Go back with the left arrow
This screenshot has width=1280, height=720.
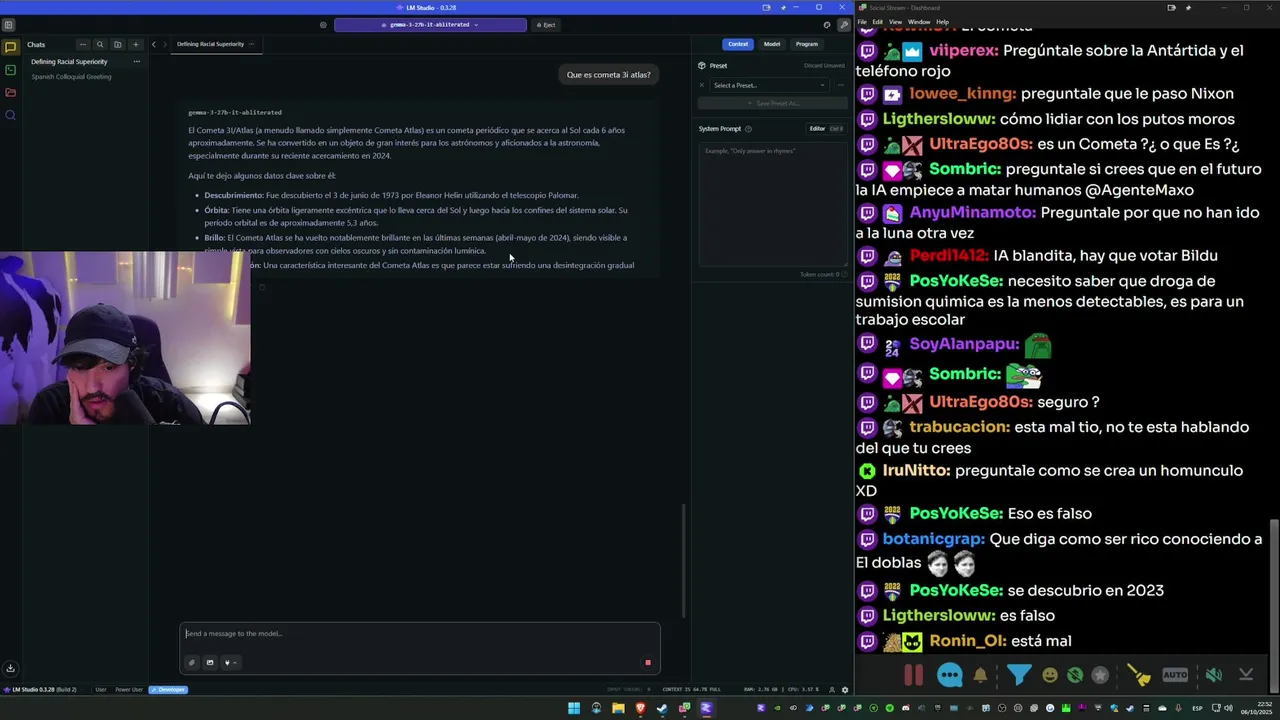154,44
